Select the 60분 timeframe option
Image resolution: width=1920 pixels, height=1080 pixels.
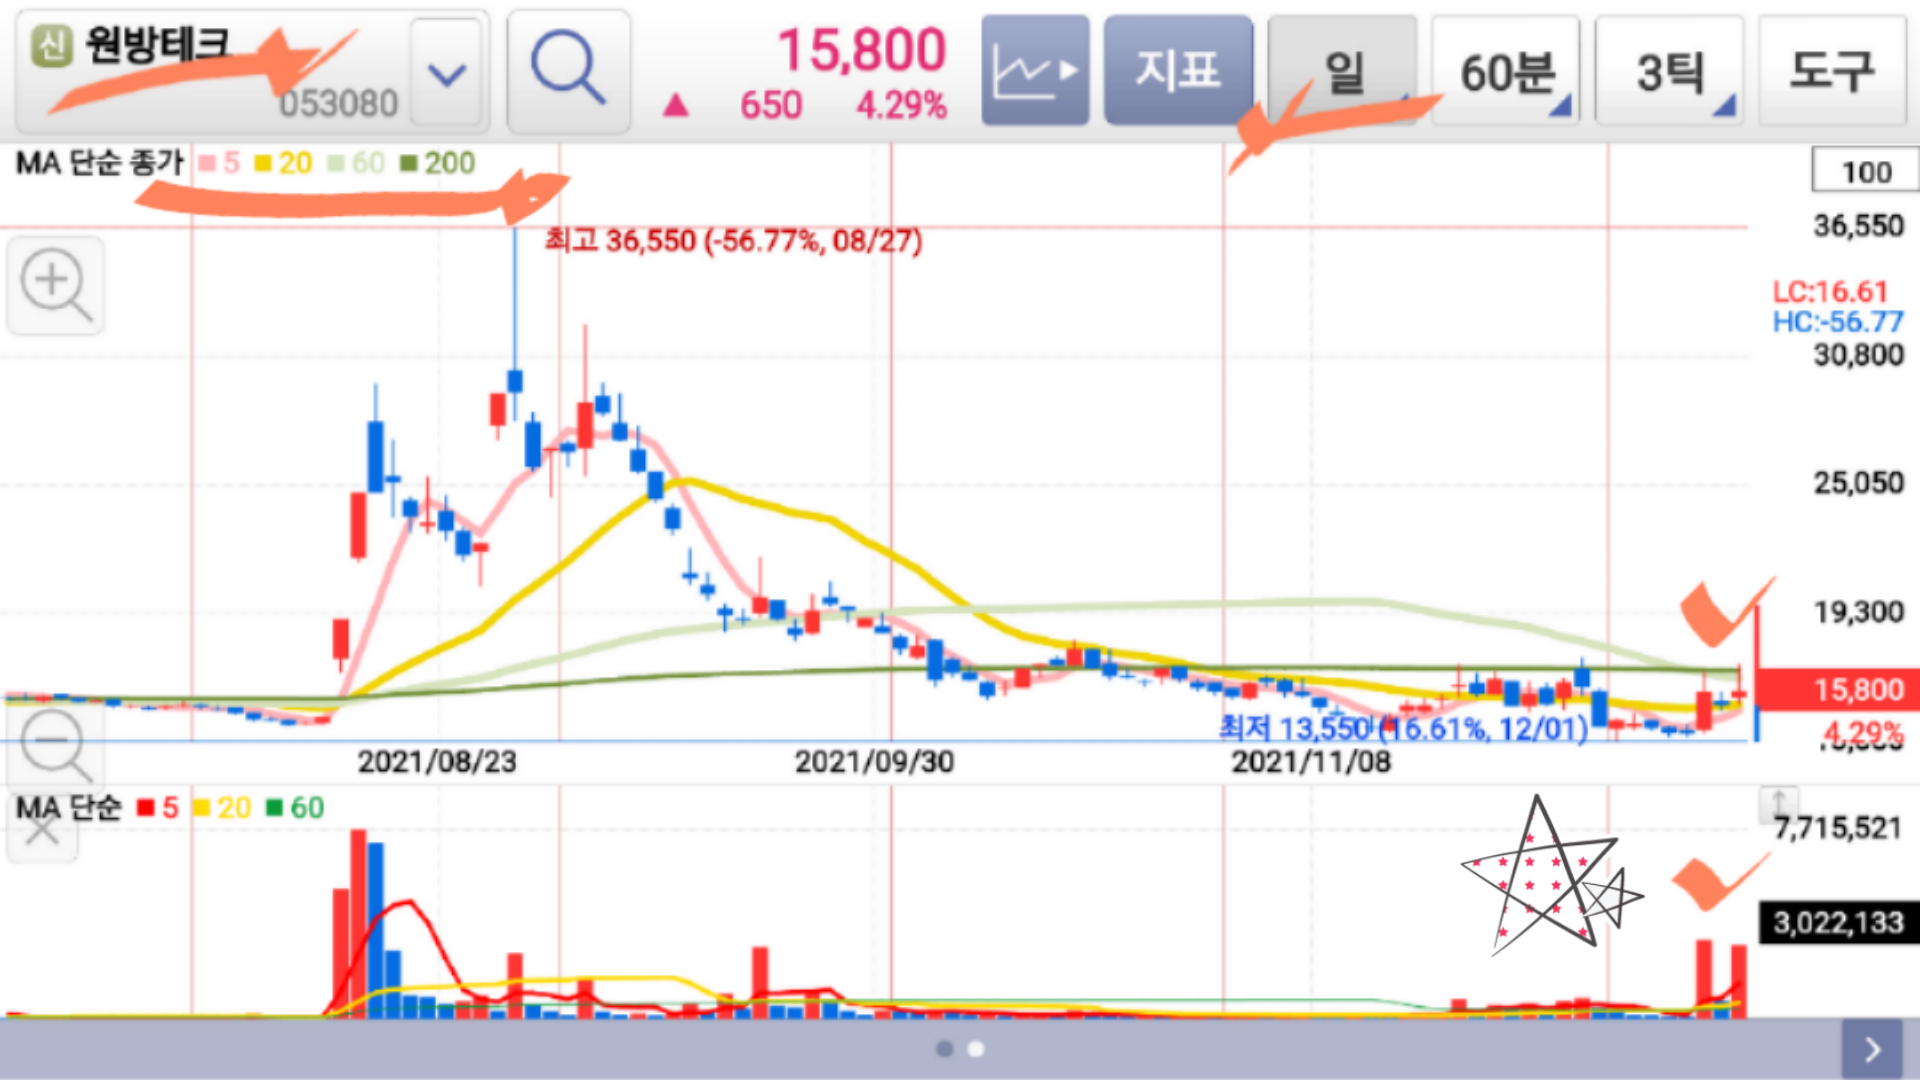click(x=1506, y=71)
